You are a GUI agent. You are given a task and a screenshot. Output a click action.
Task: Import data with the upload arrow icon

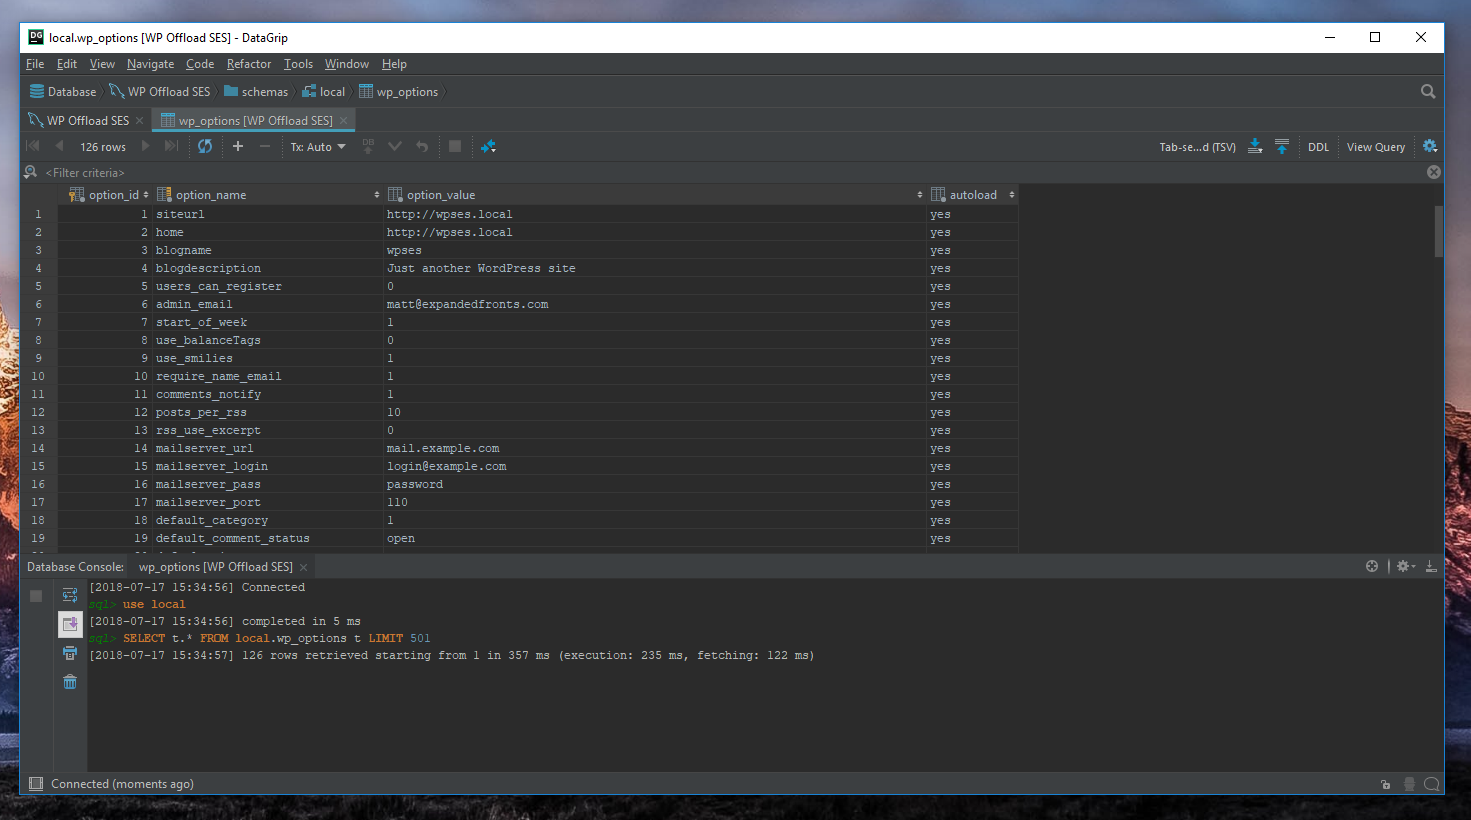pyautogui.click(x=1282, y=146)
